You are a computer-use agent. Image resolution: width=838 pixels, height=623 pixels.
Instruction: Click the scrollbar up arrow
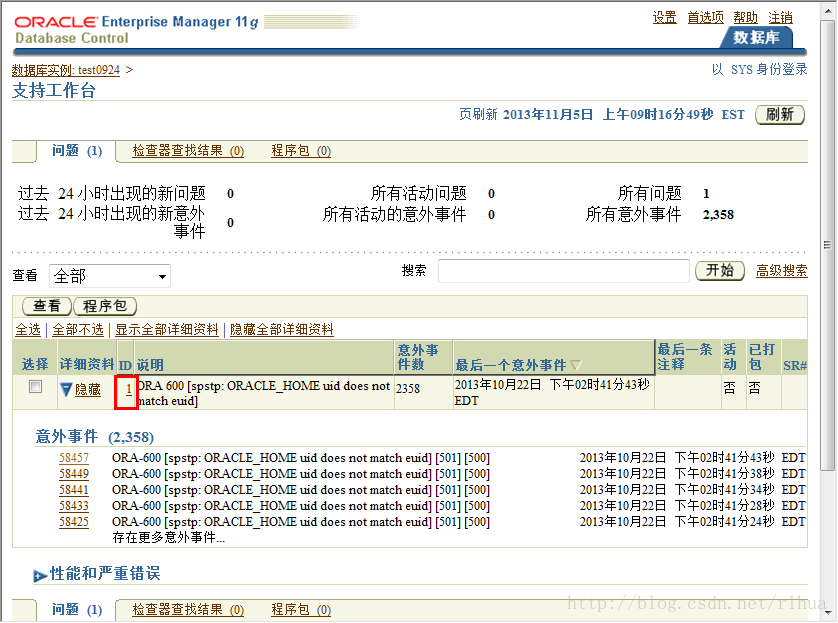coord(828,10)
